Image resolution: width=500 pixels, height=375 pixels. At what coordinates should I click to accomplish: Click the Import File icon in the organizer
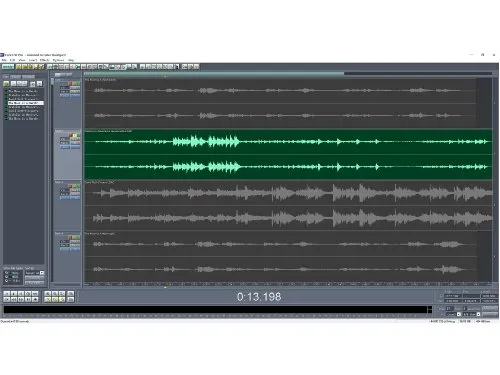tap(6, 84)
